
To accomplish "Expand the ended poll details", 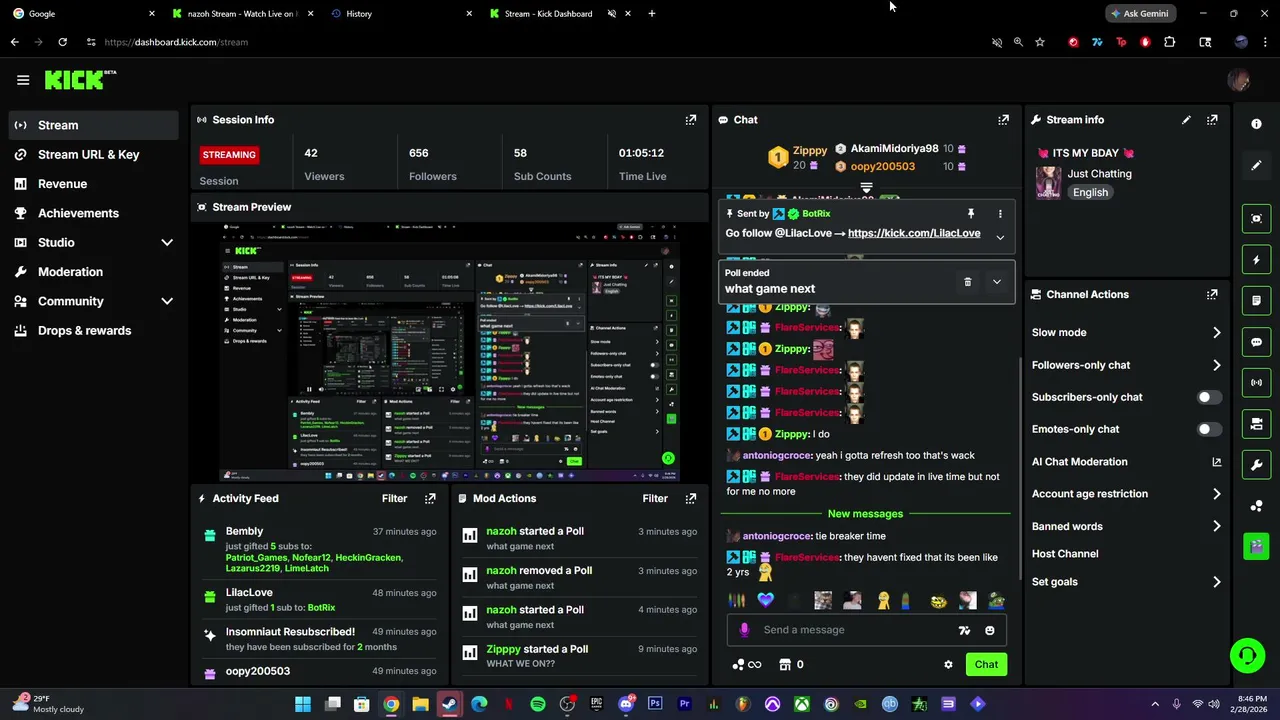I will tap(997, 282).
